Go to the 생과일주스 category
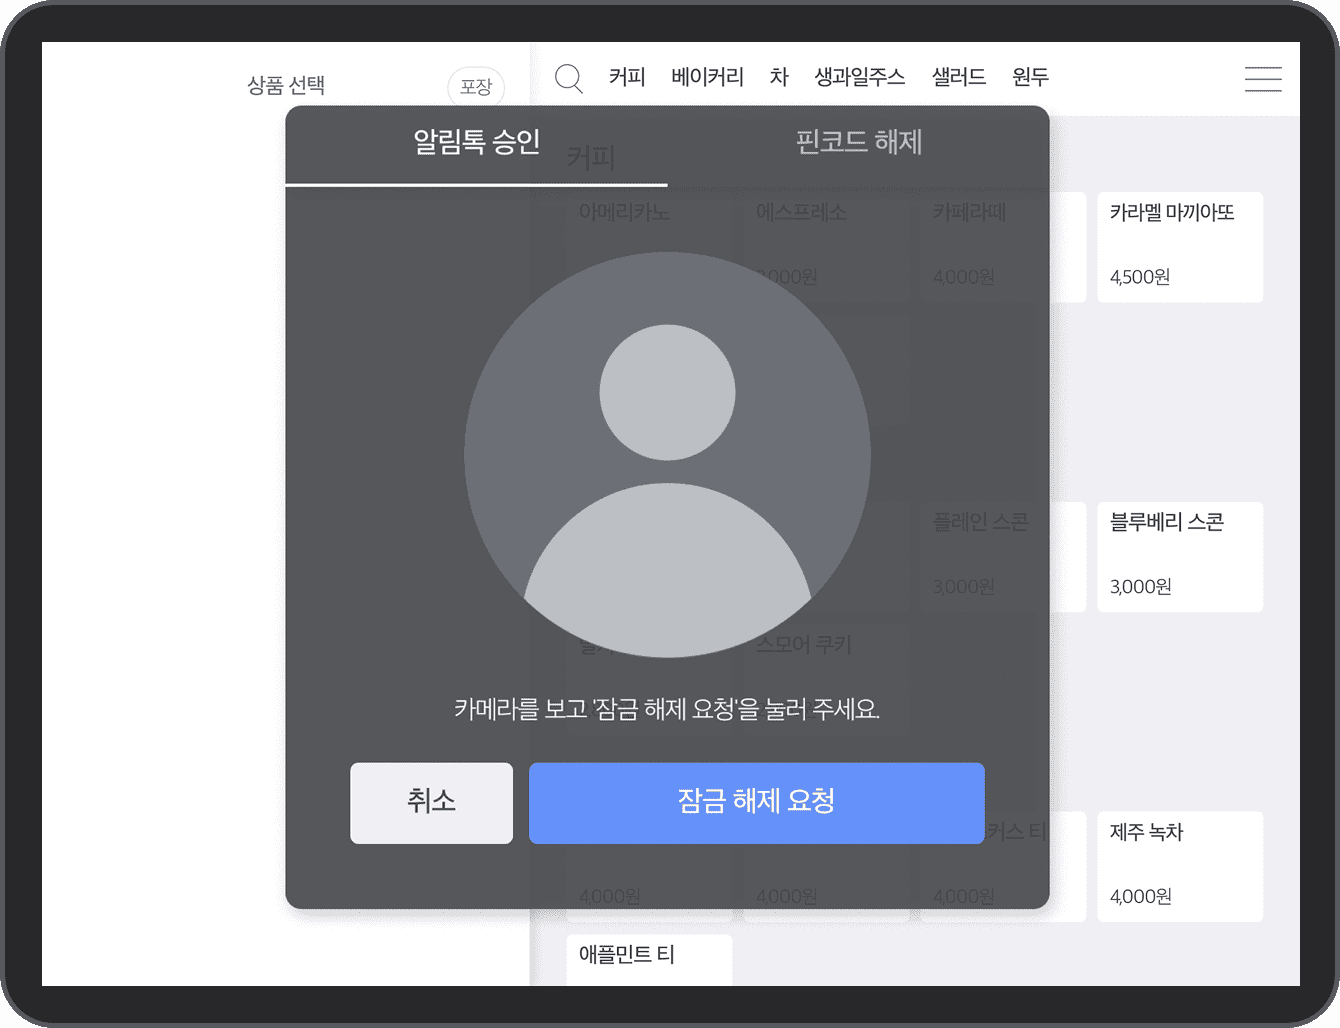The height and width of the screenshot is (1028, 1340). pyautogui.click(x=859, y=78)
